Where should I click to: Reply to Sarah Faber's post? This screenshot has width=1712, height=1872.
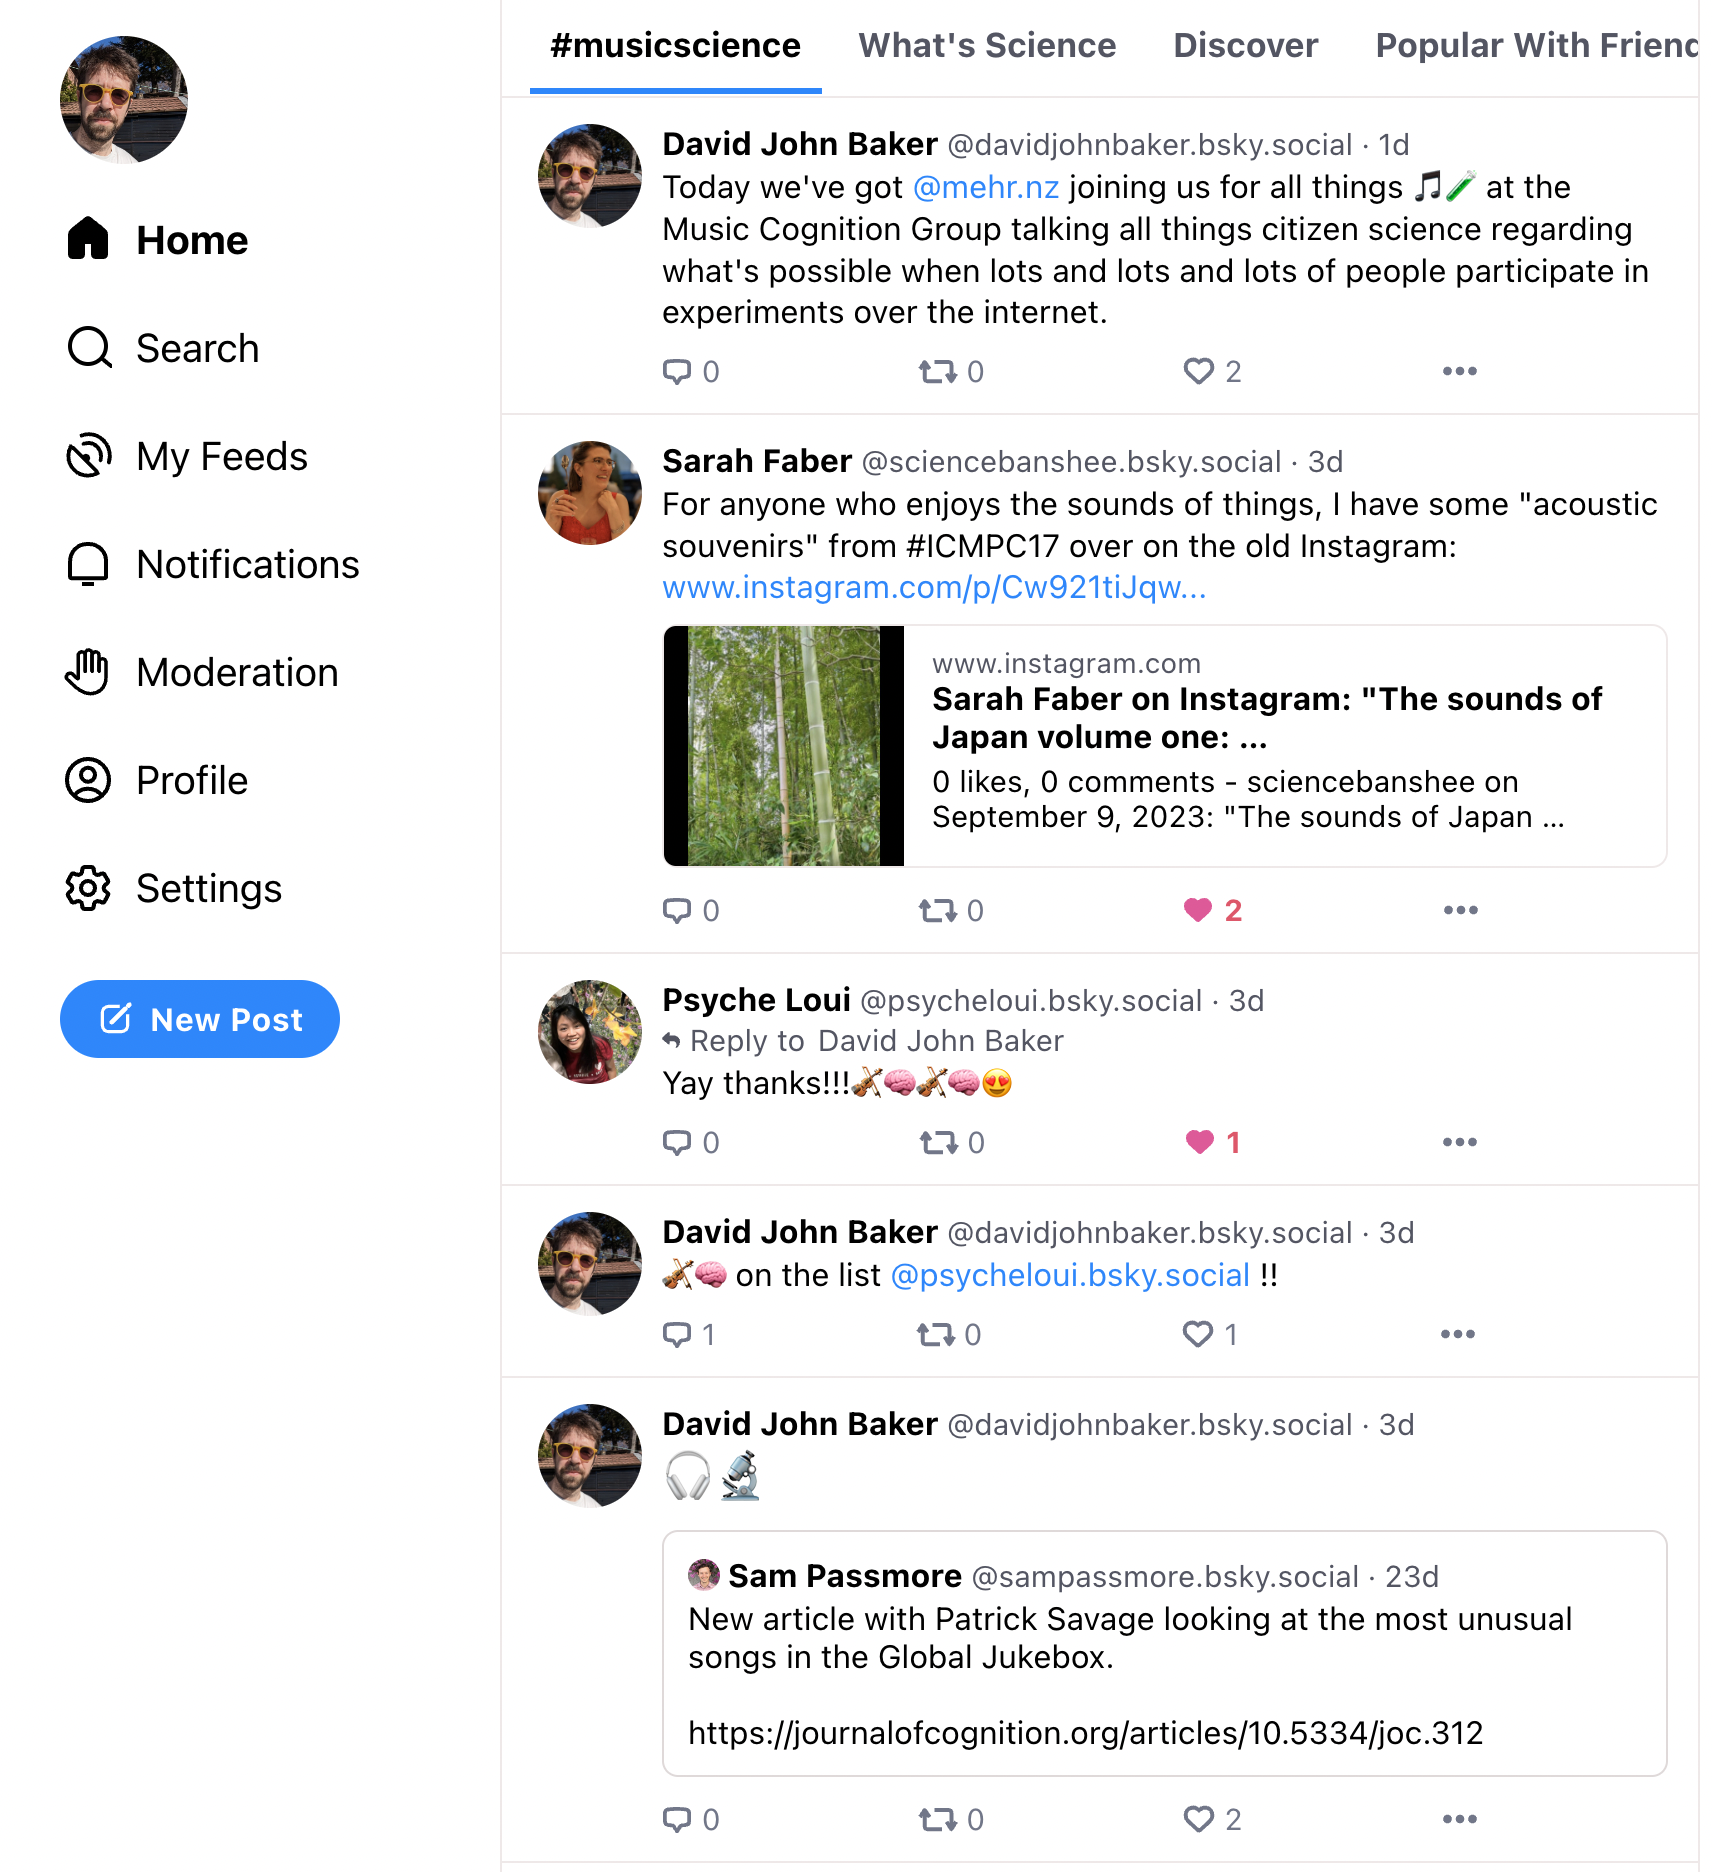691,910
